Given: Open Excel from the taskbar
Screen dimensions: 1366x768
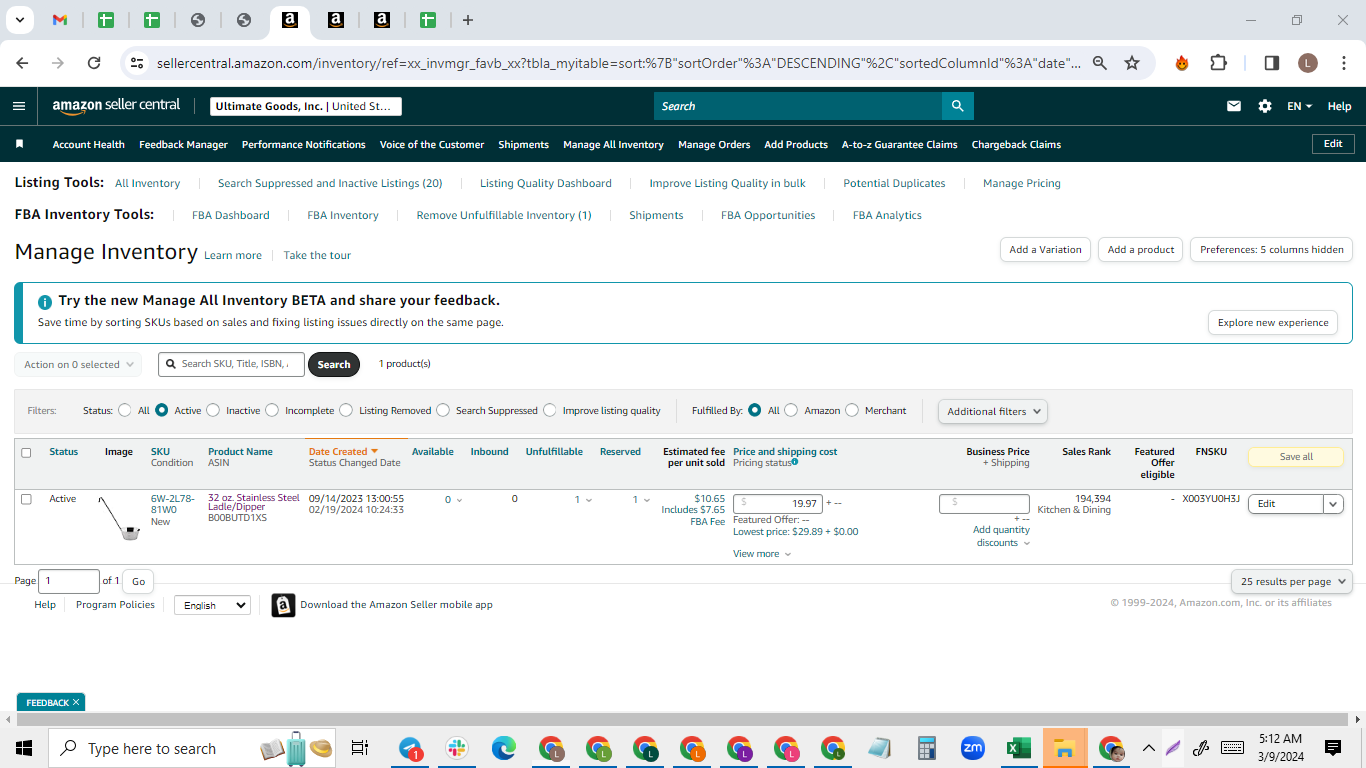Looking at the screenshot, I should (x=1018, y=748).
